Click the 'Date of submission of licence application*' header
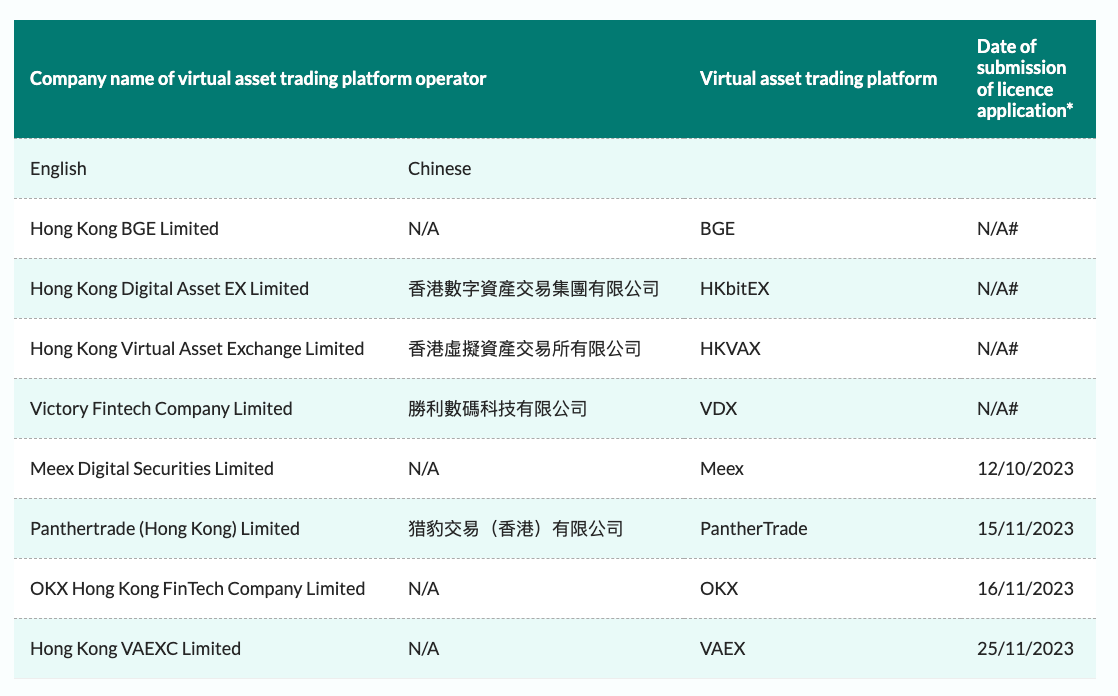 click(x=1025, y=78)
